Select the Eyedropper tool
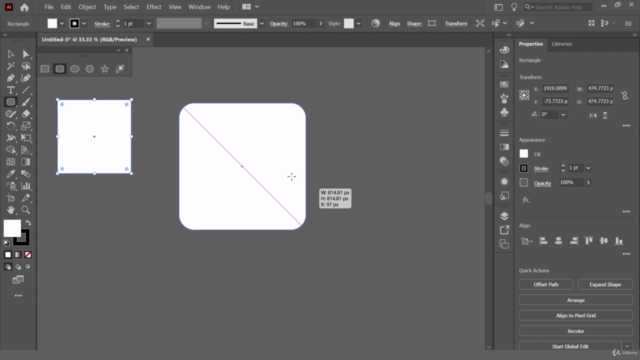640x360 pixels. (x=11, y=174)
